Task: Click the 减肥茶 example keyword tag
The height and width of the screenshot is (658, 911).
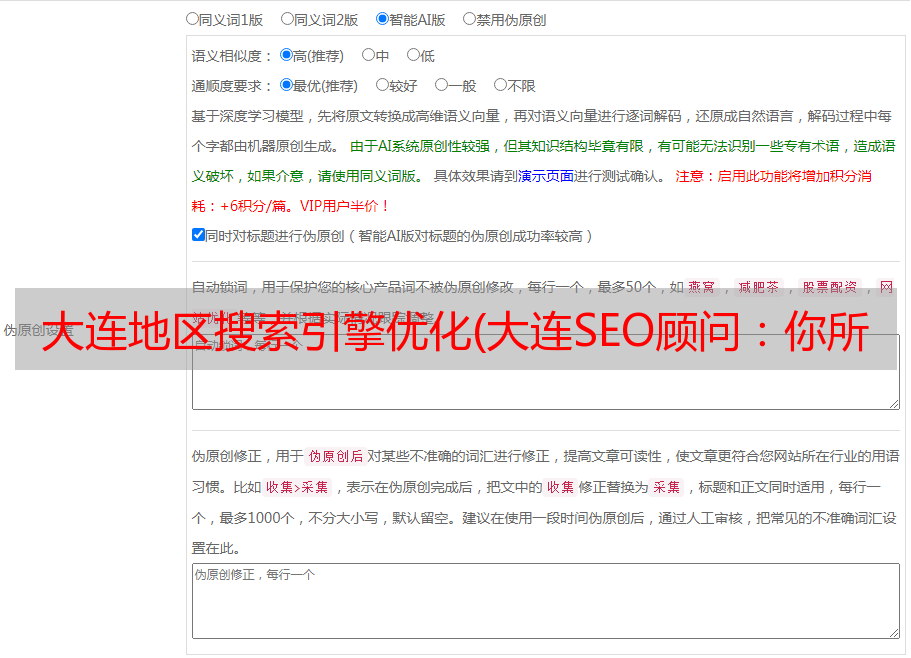Action: [x=759, y=287]
